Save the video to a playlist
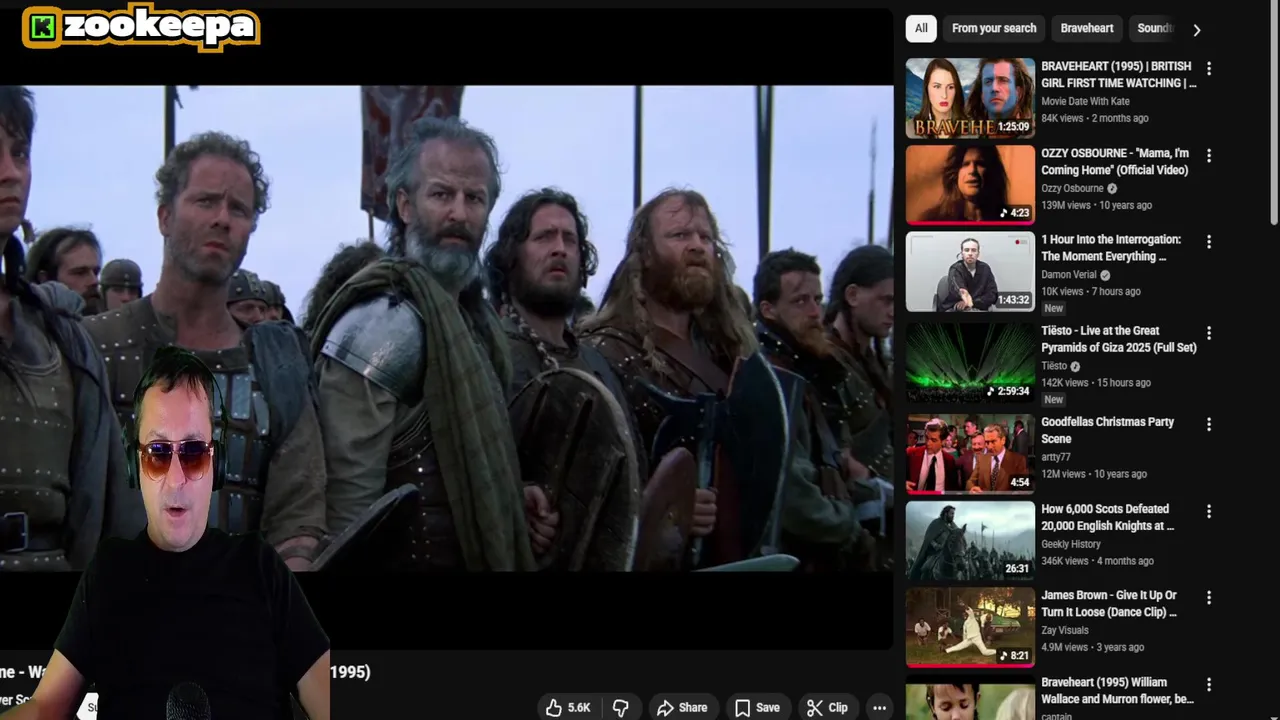 point(757,707)
